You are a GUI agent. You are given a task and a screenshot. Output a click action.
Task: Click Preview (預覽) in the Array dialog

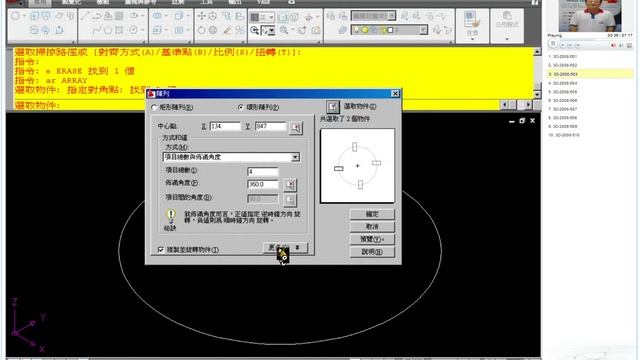coord(372,239)
